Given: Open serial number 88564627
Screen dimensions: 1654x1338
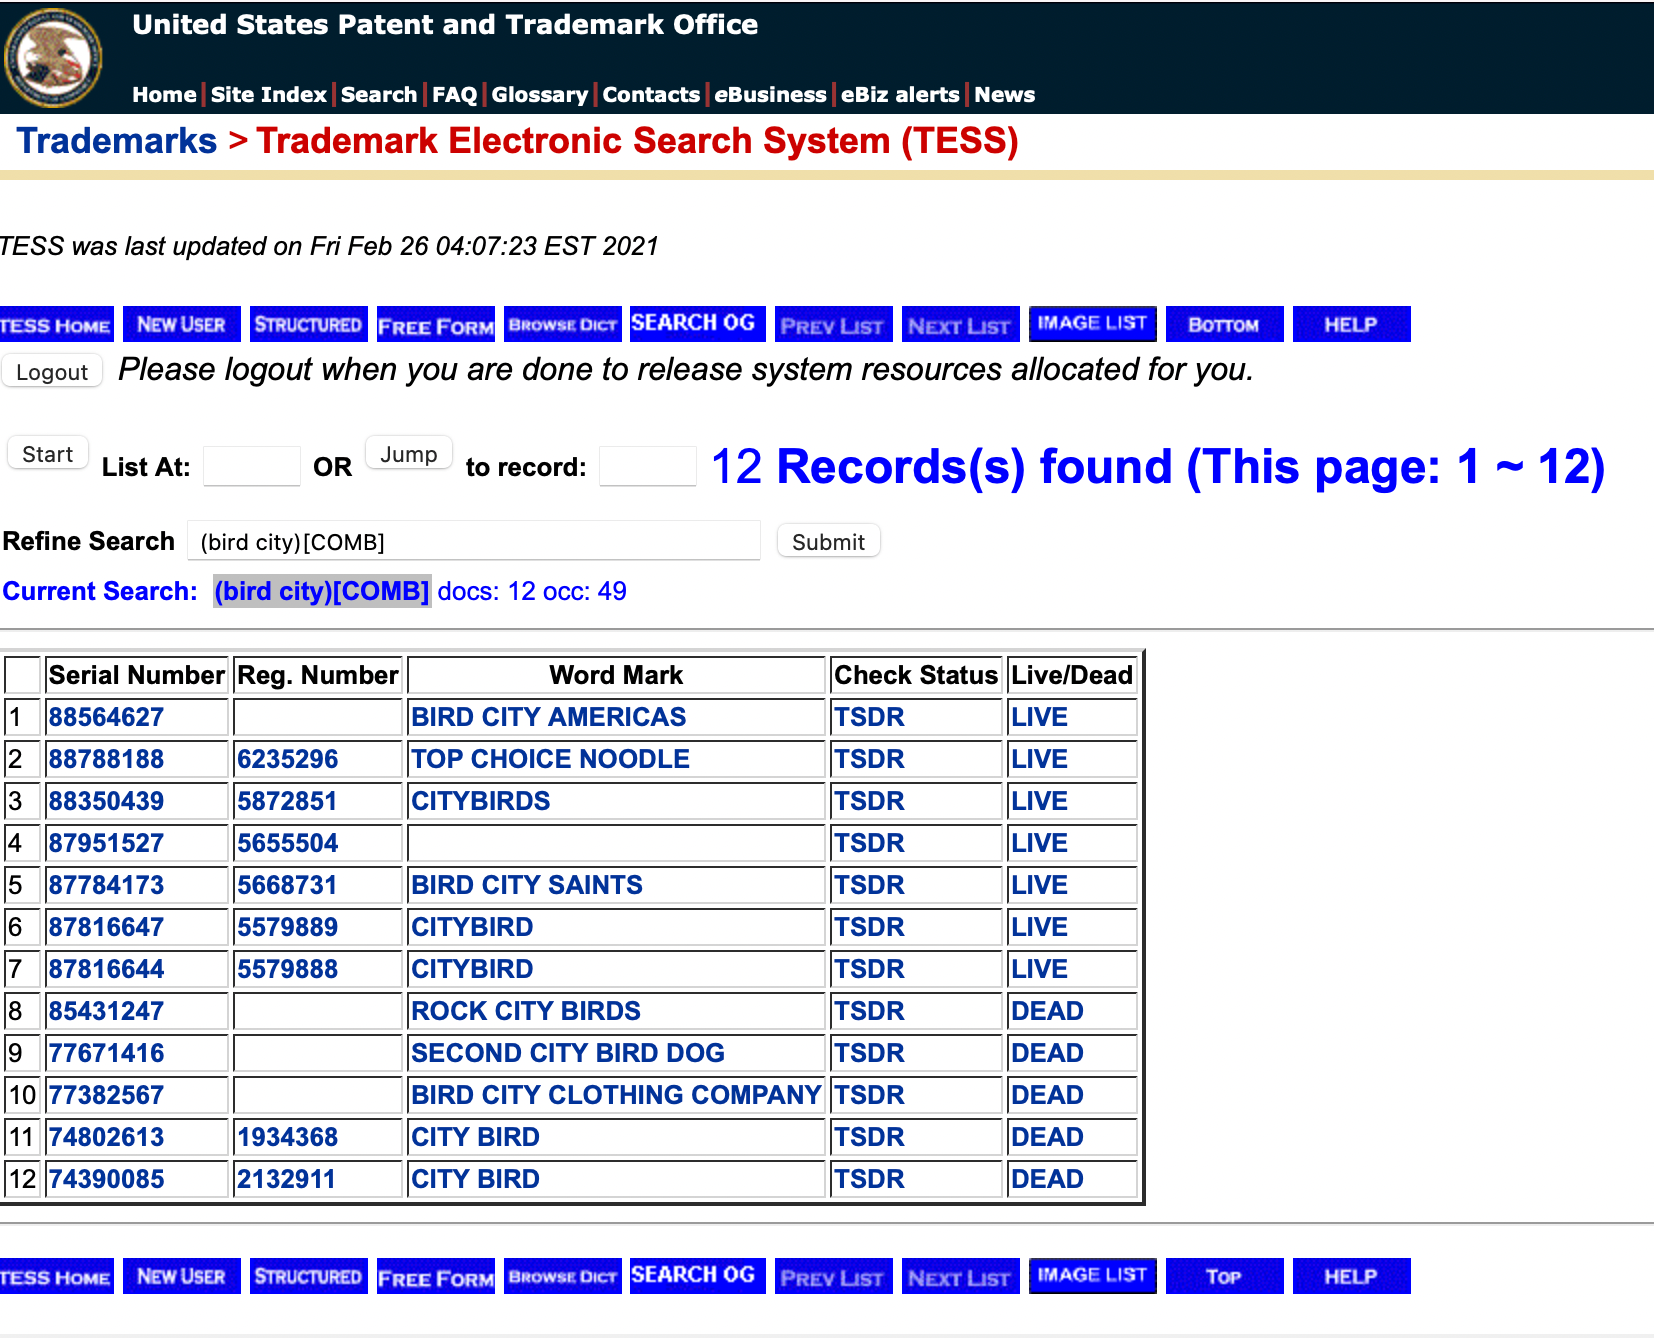Looking at the screenshot, I should click(x=106, y=717).
